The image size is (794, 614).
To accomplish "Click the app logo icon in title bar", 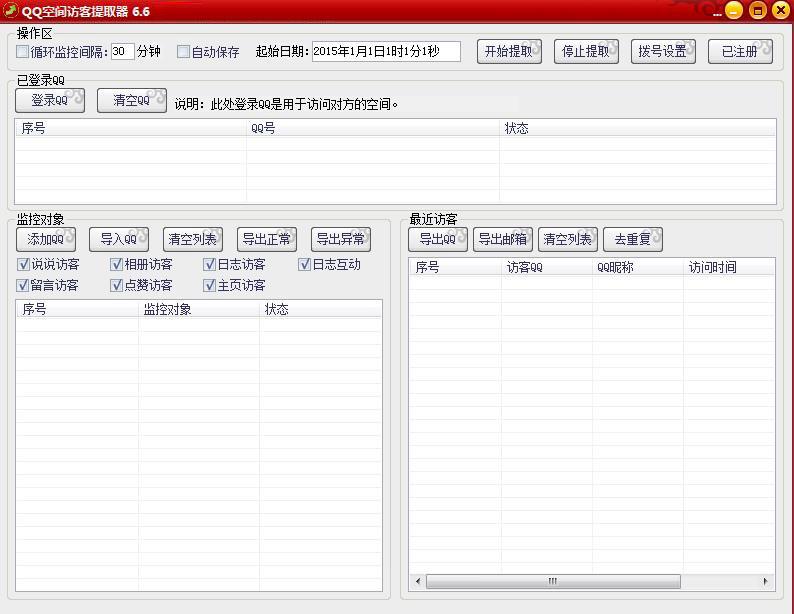I will coord(10,10).
